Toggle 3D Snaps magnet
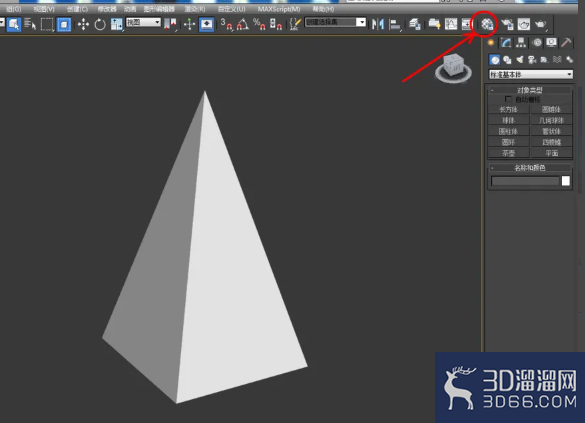This screenshot has height=423, width=585. (x=226, y=25)
